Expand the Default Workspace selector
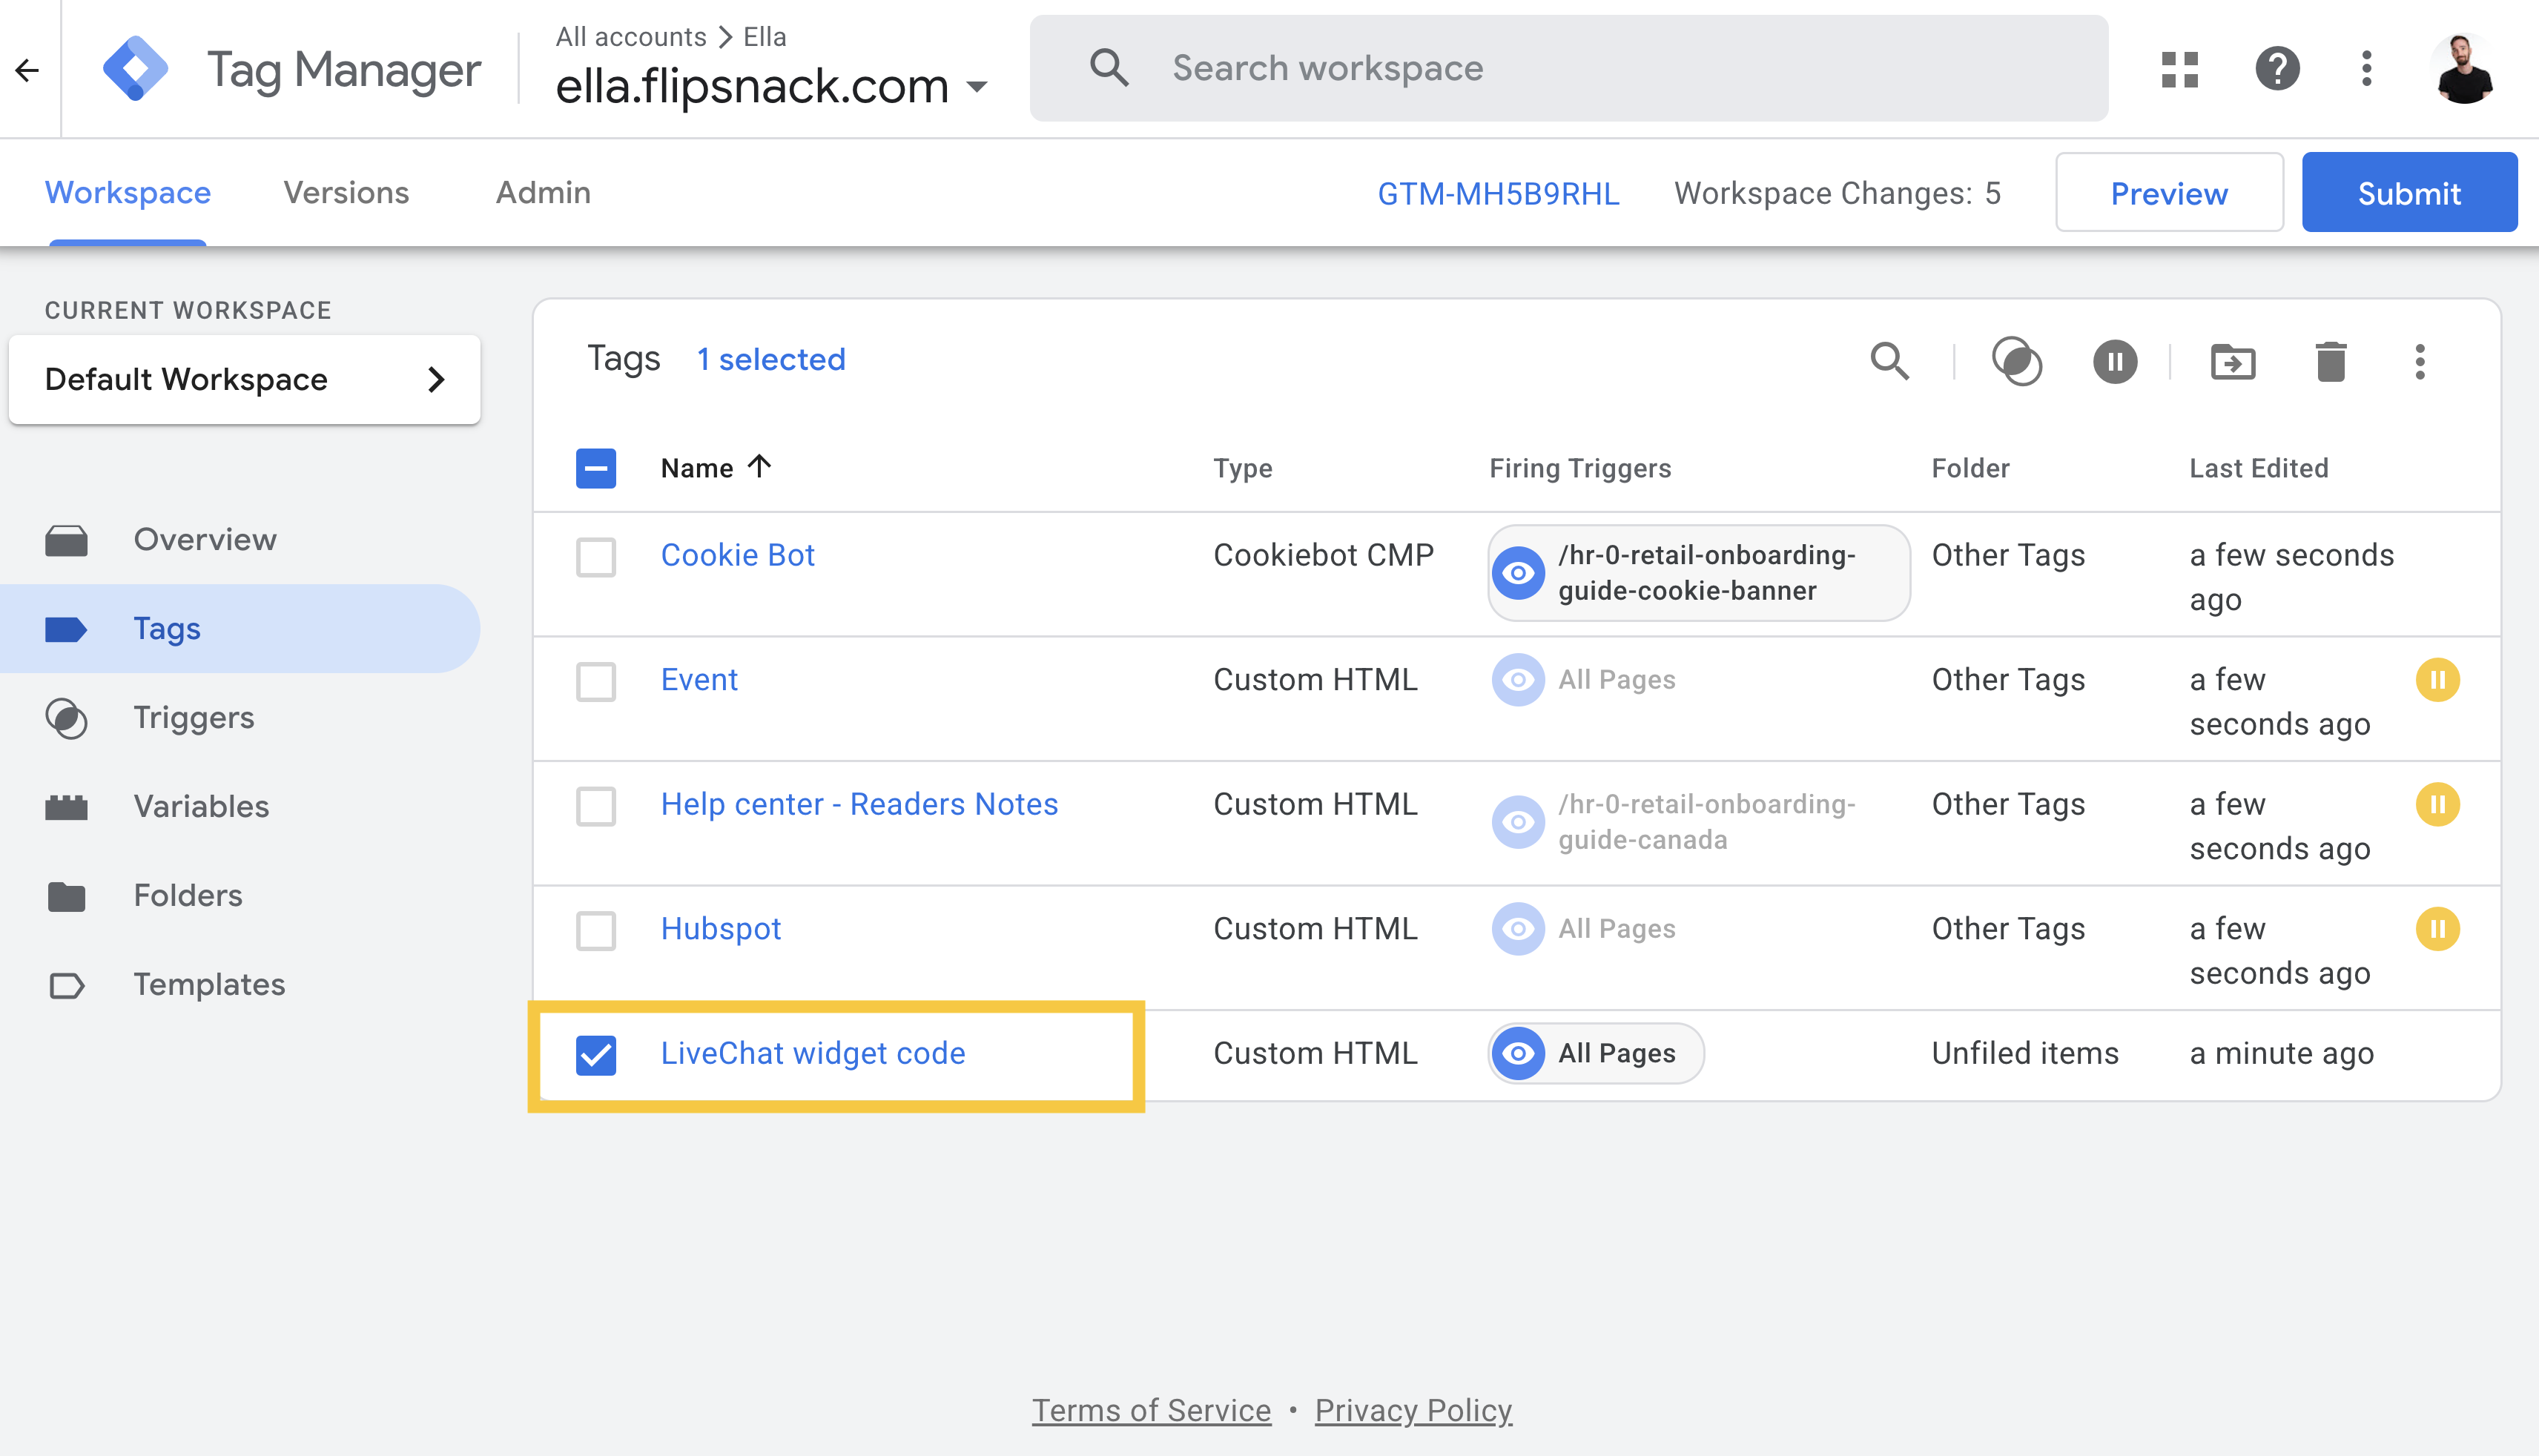Screen dimensions: 2539x1456 (244, 379)
